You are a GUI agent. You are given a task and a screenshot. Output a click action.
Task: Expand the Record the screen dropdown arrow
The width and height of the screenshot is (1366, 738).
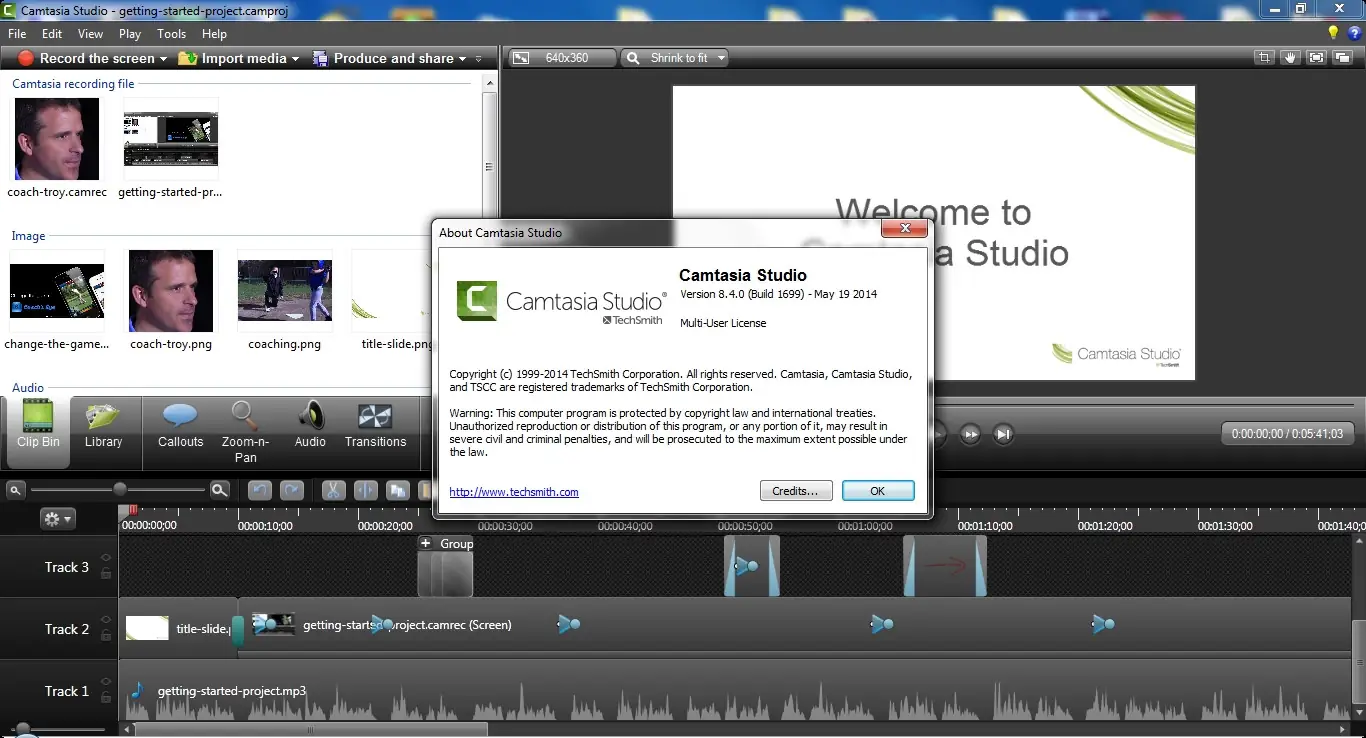click(x=163, y=59)
